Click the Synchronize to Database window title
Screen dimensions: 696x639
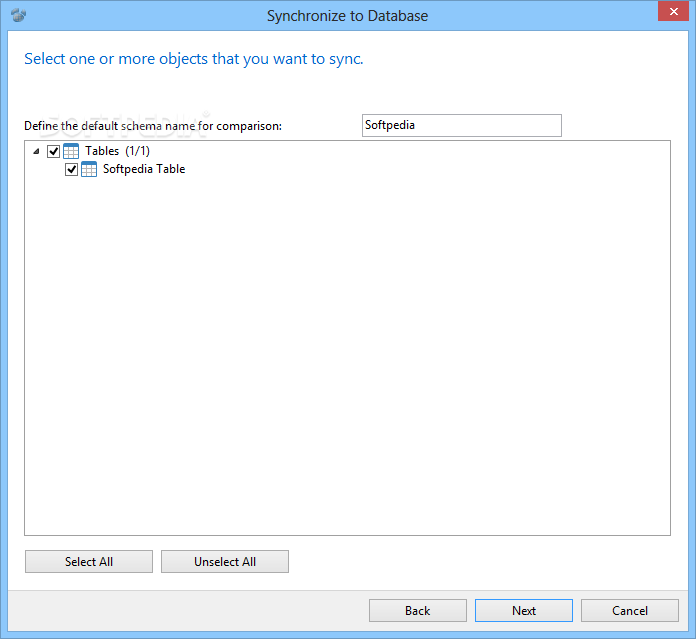(348, 16)
